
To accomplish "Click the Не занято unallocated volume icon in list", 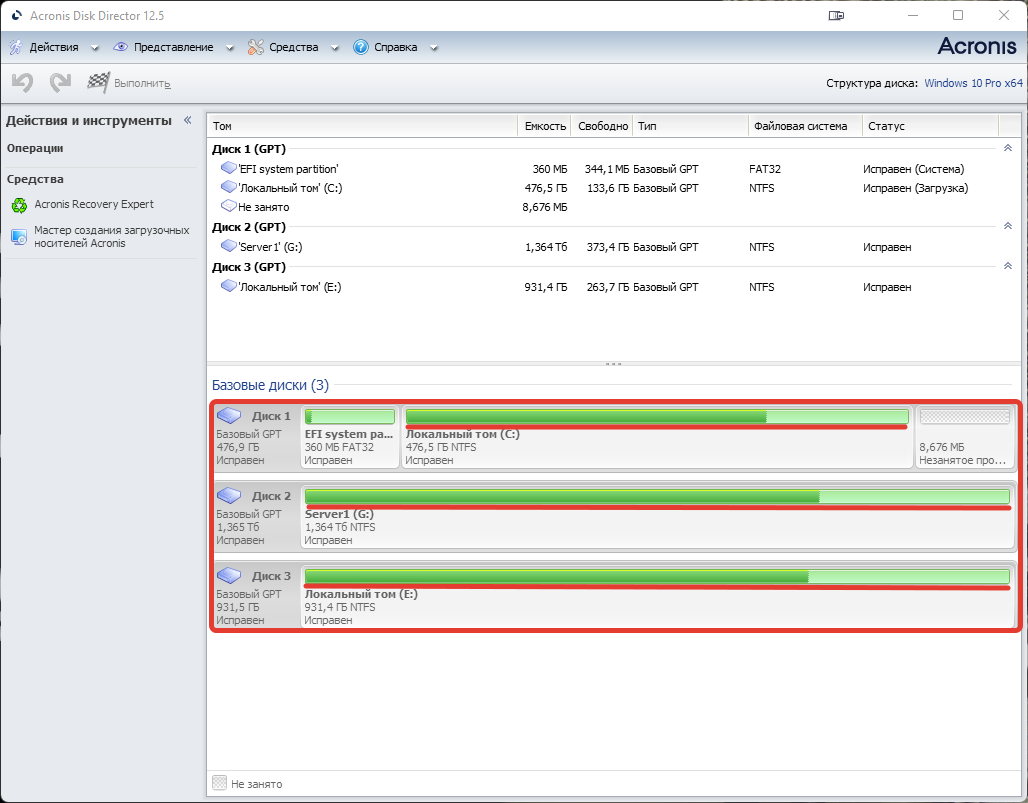I will [229, 206].
